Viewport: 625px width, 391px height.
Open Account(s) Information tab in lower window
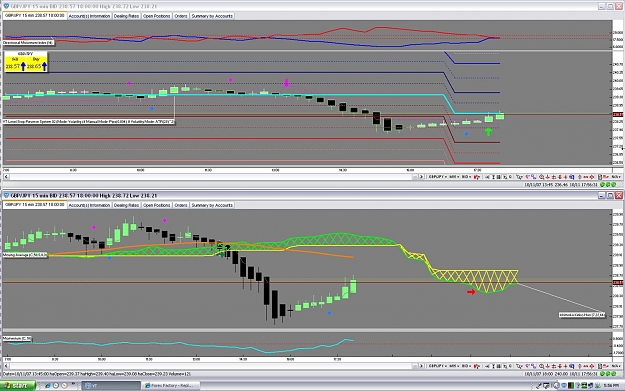89,205
